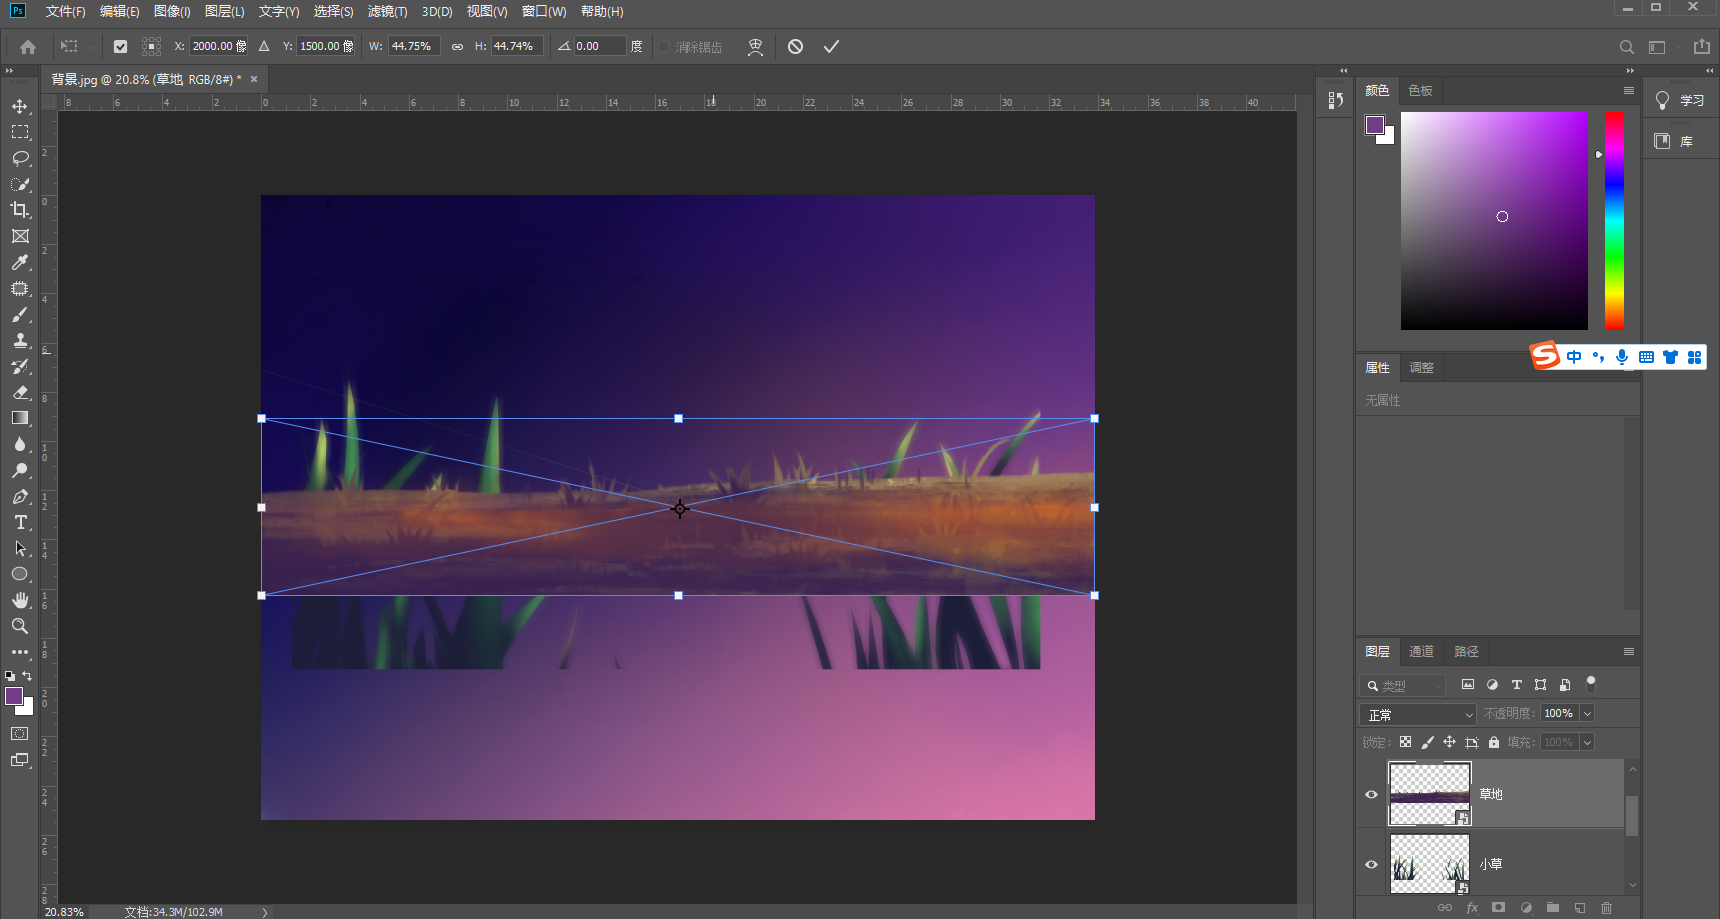Open the Layers panel options menu
The image size is (1720, 919).
(1629, 651)
